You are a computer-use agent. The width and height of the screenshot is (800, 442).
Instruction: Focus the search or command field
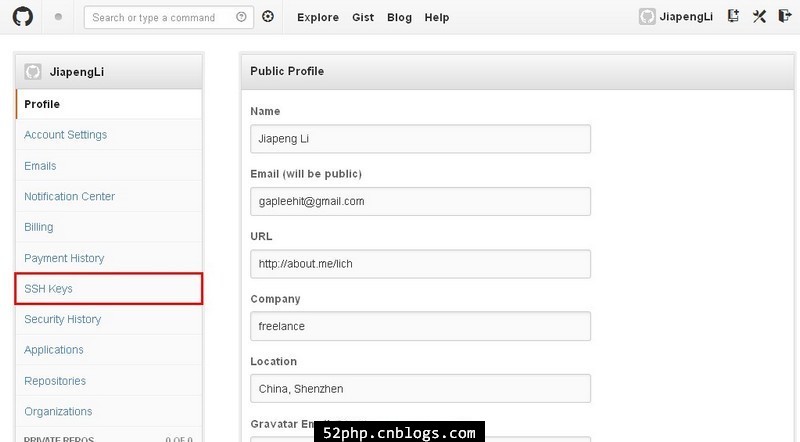tap(168, 17)
